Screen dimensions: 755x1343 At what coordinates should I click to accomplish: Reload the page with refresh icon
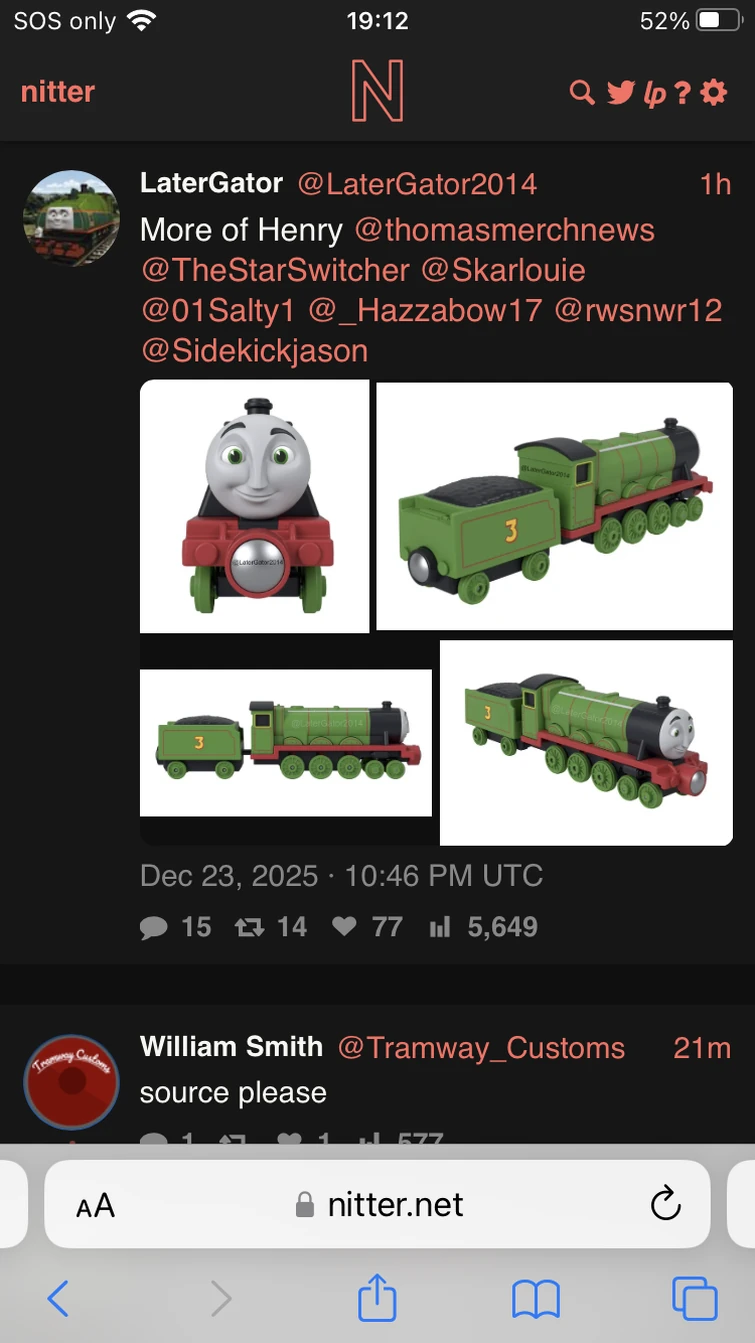click(x=665, y=1204)
